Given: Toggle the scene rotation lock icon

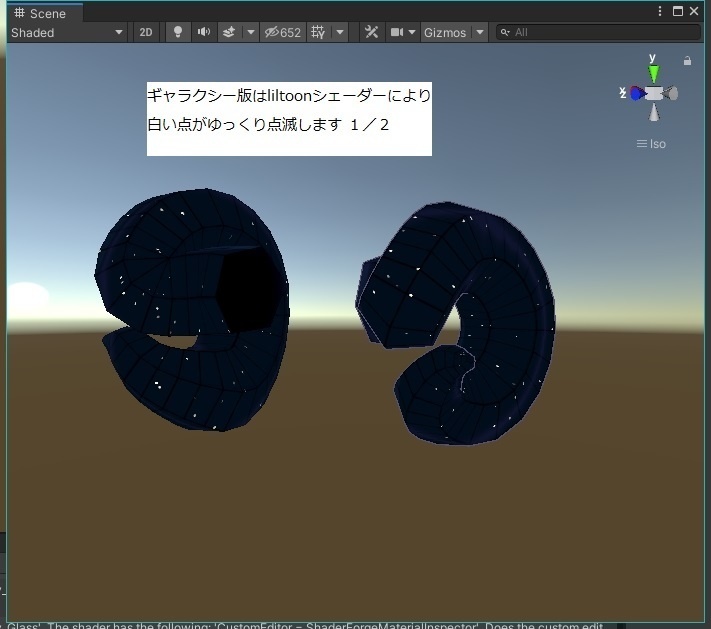Looking at the screenshot, I should [687, 61].
